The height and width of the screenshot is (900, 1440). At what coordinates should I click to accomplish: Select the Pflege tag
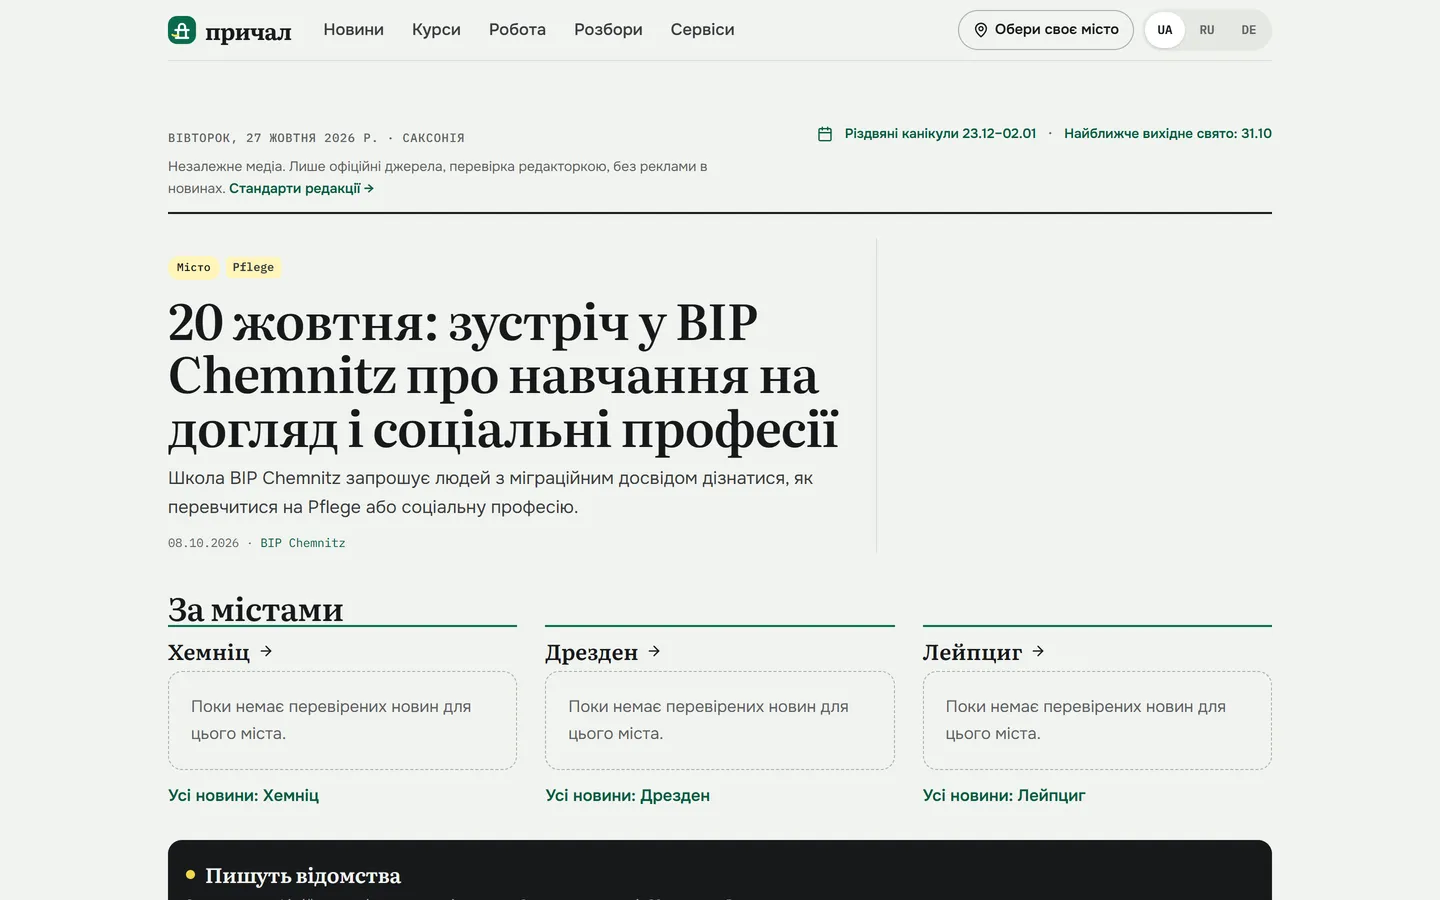point(253,267)
